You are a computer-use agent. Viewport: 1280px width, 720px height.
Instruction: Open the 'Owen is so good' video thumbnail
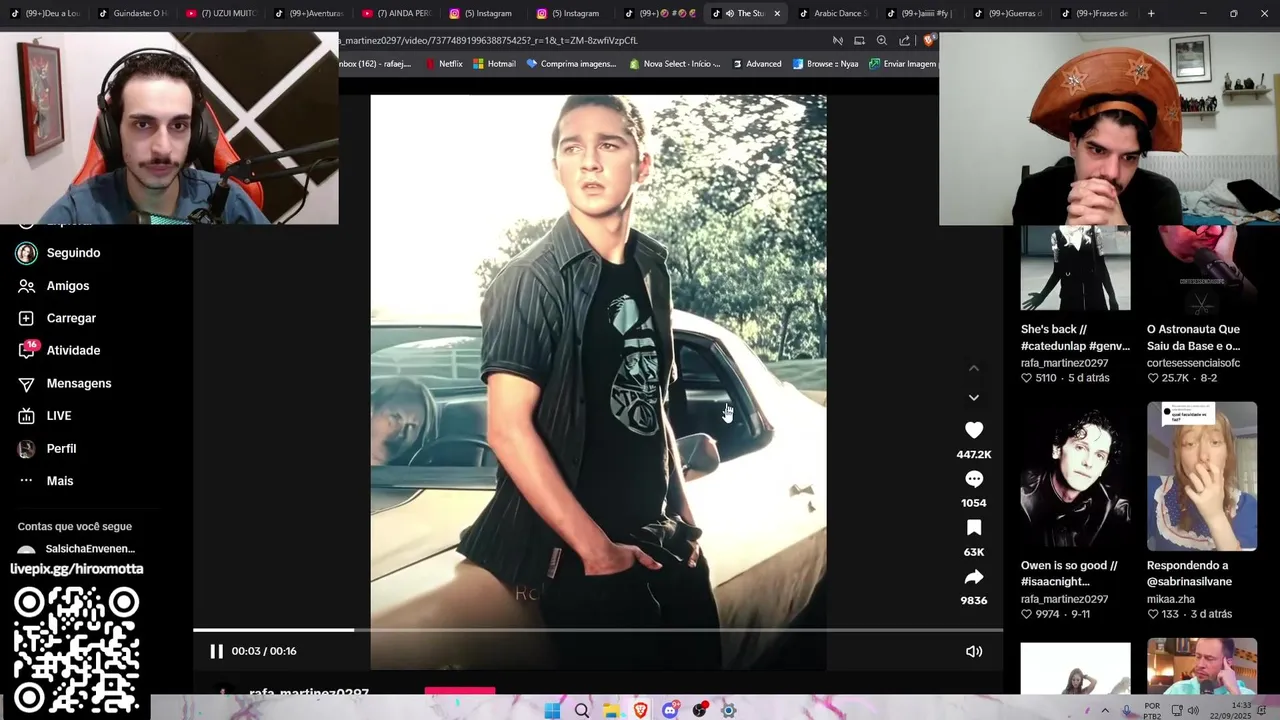[x=1075, y=476]
